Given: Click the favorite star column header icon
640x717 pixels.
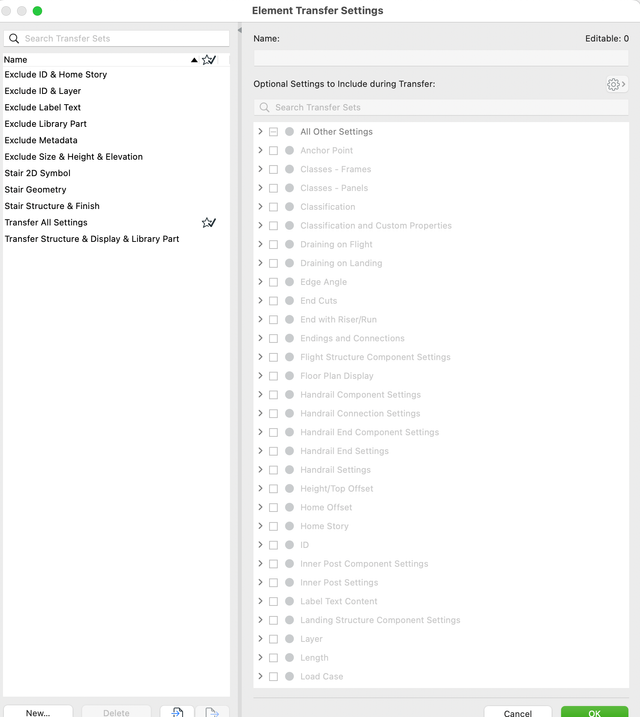Looking at the screenshot, I should point(208,60).
